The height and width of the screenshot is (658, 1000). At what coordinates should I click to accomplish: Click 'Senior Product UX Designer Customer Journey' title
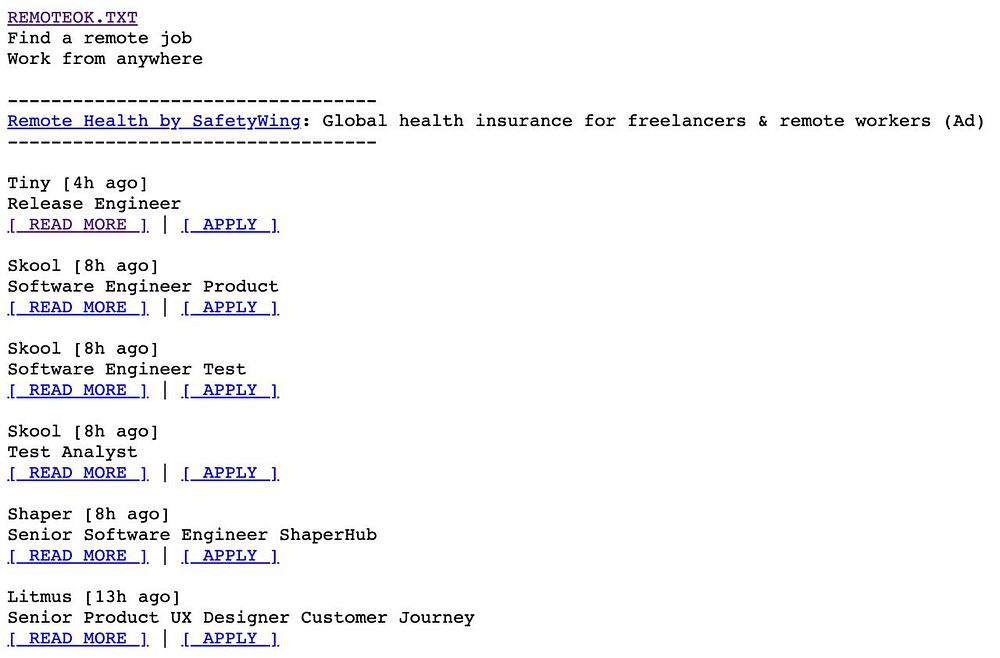tap(241, 618)
